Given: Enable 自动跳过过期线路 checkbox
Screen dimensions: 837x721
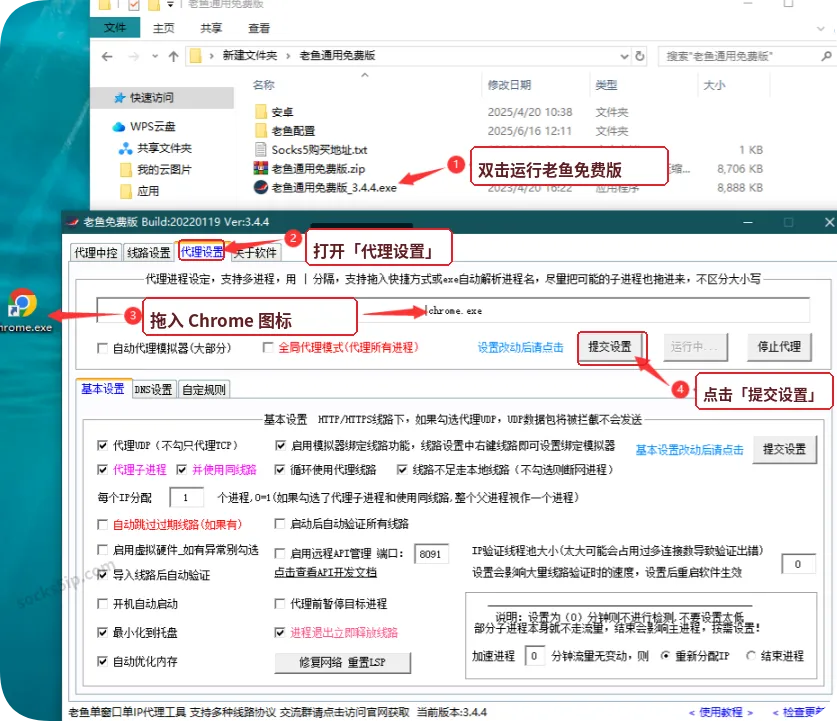Looking at the screenshot, I should (102, 525).
